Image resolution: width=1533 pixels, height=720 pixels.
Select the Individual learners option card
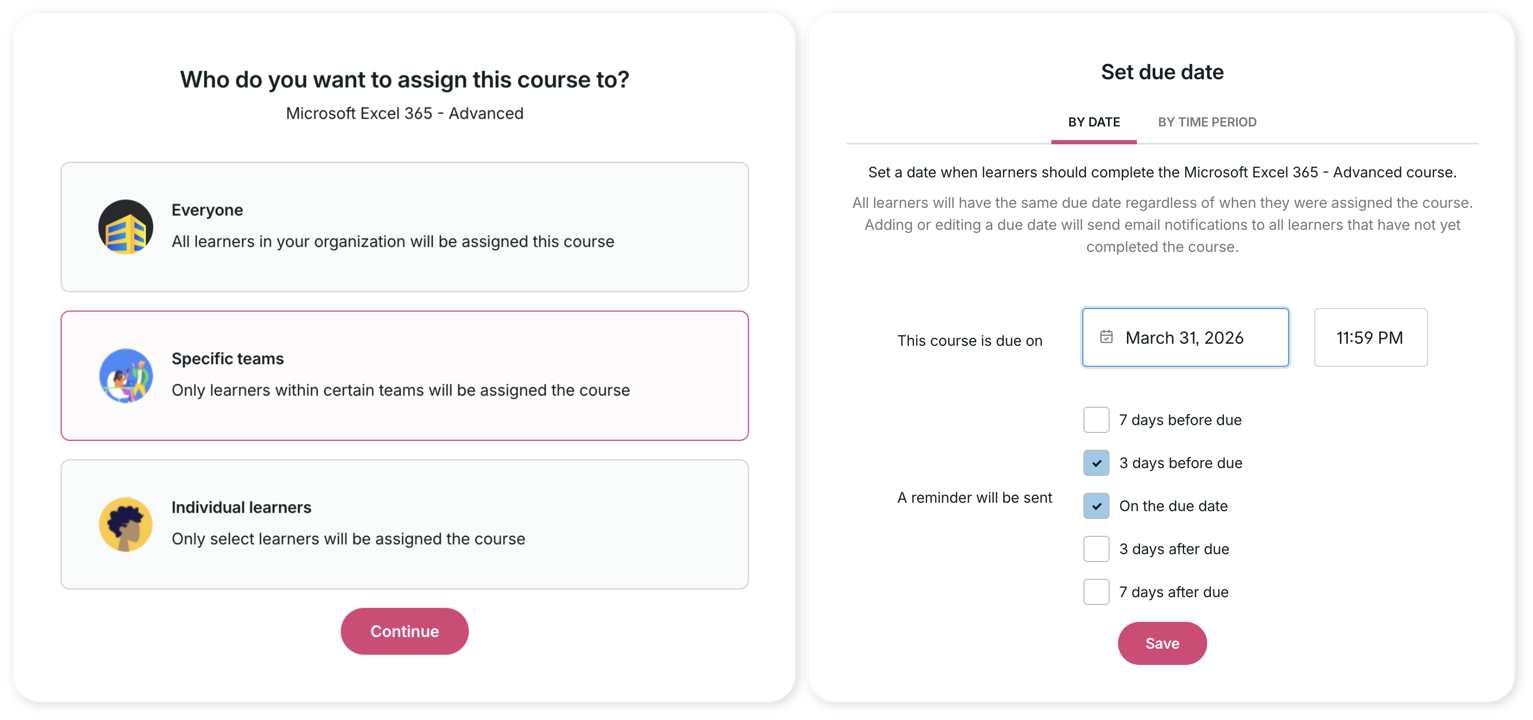point(404,524)
